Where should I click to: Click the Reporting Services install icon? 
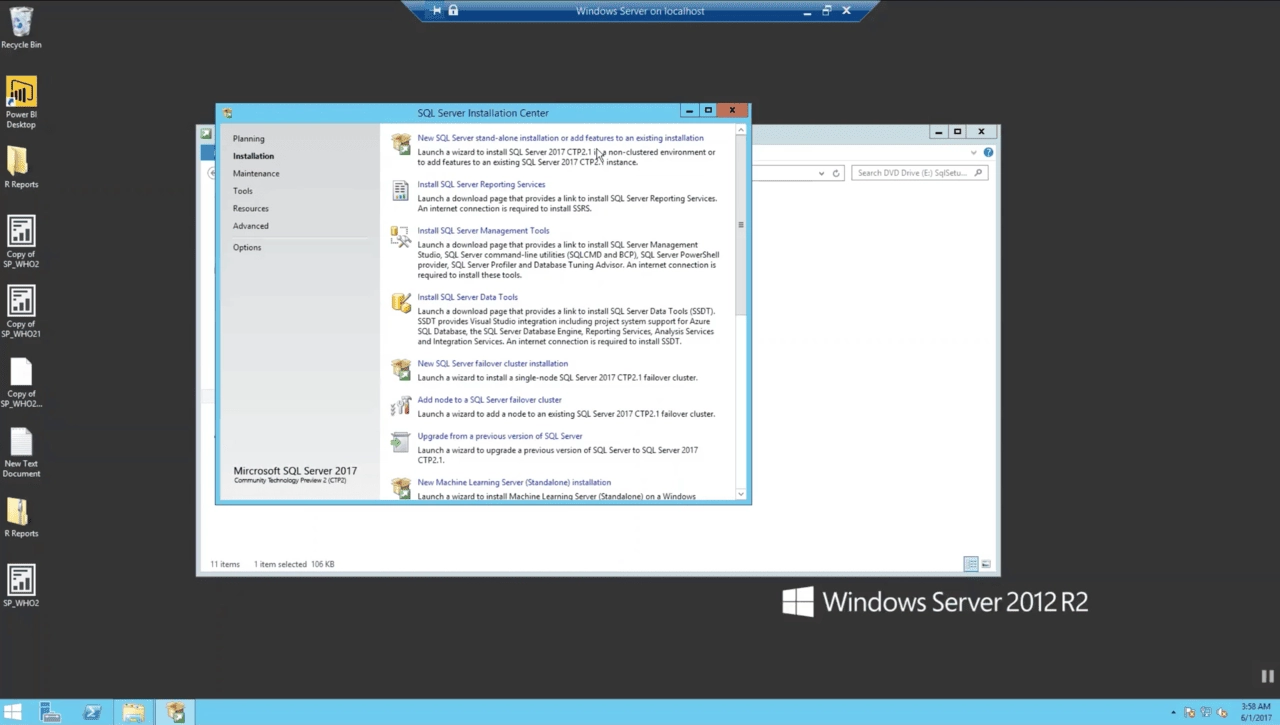click(x=401, y=190)
